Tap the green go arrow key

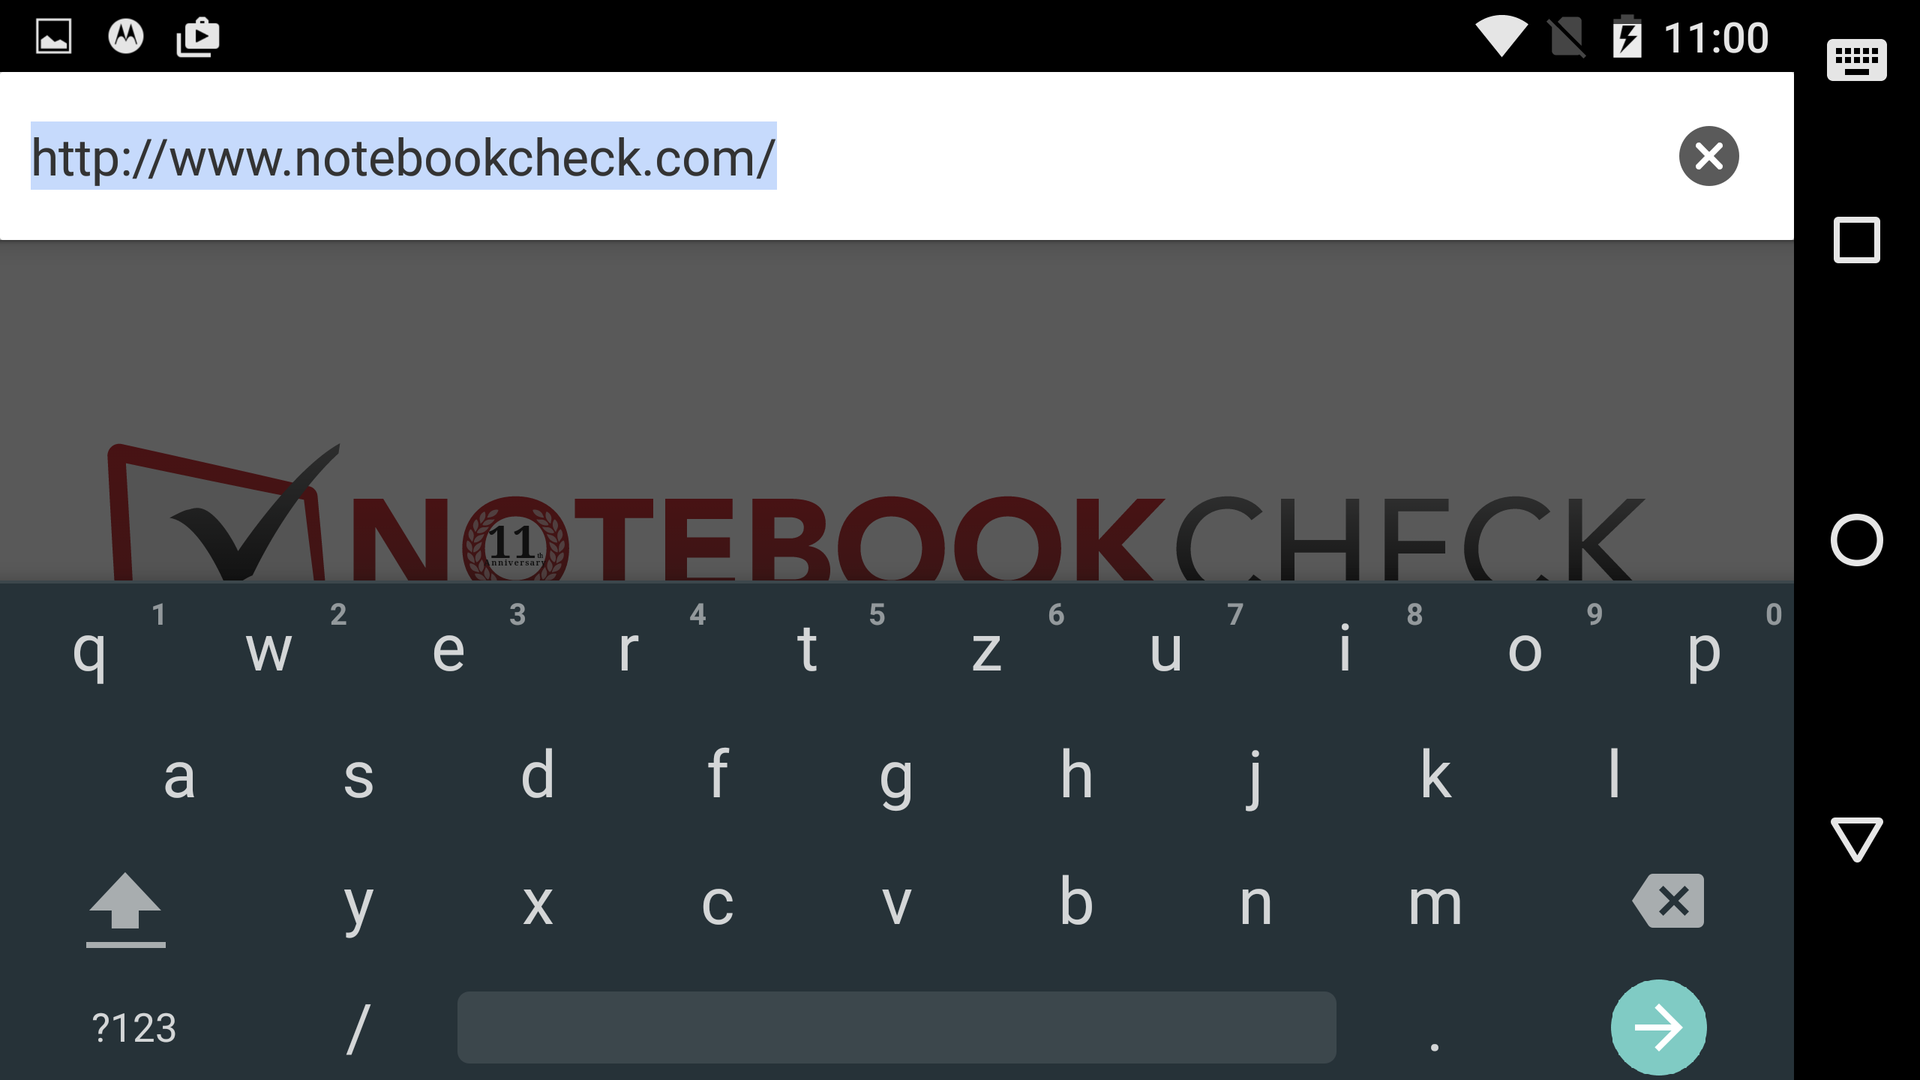[x=1658, y=1027]
